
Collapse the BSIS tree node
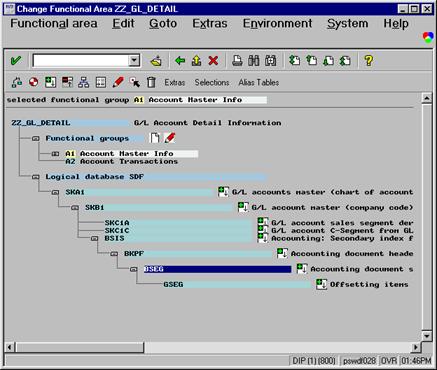[x=95, y=238]
